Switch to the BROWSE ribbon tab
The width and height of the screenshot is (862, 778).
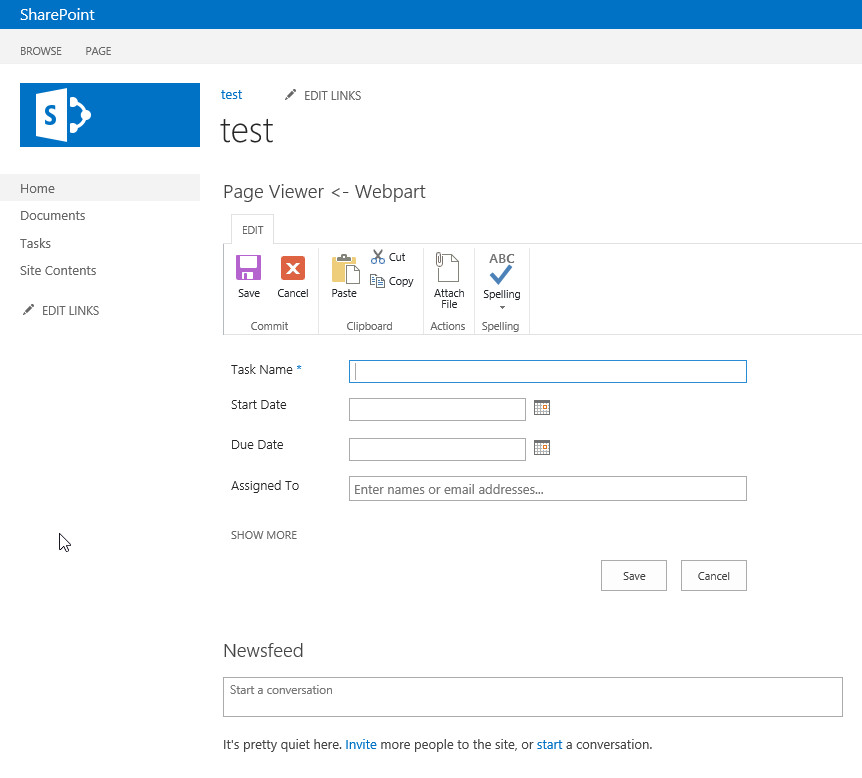[41, 51]
